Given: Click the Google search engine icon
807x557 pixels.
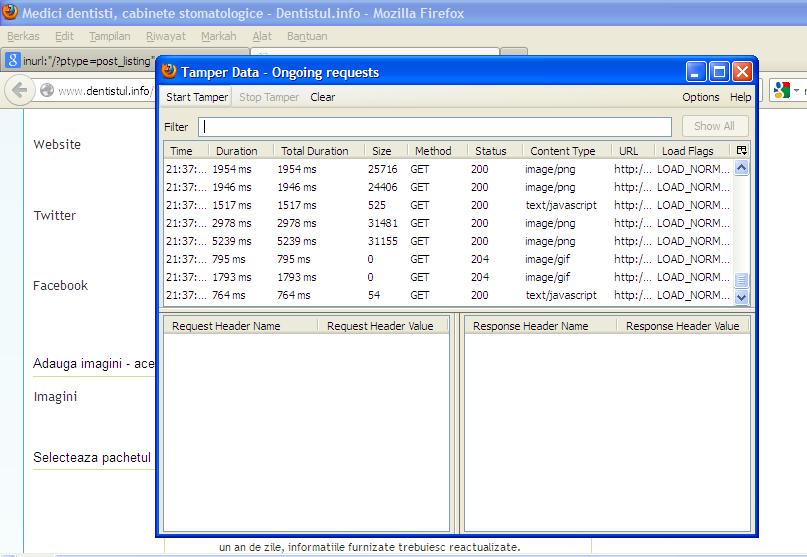Looking at the screenshot, I should tap(782, 91).
